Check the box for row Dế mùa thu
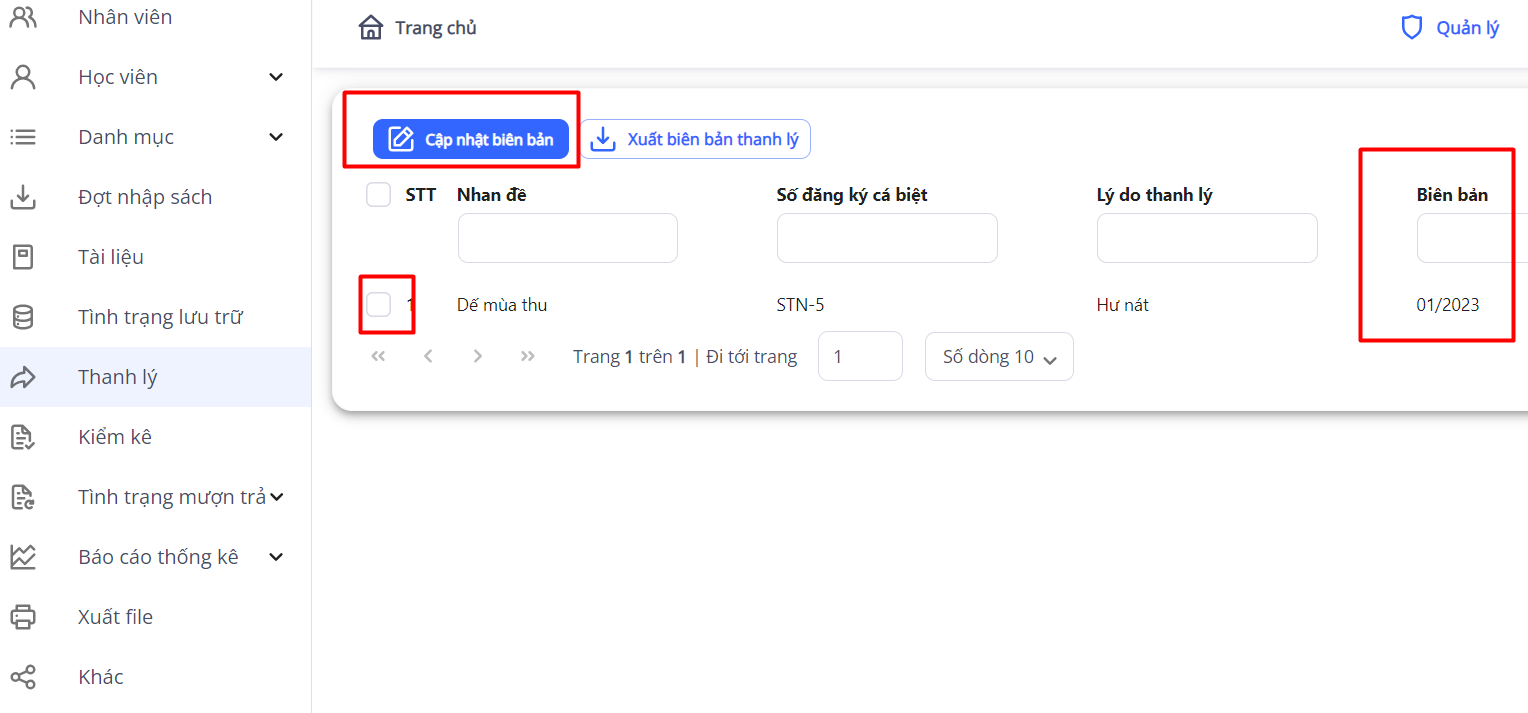This screenshot has width=1528, height=713. (x=378, y=305)
